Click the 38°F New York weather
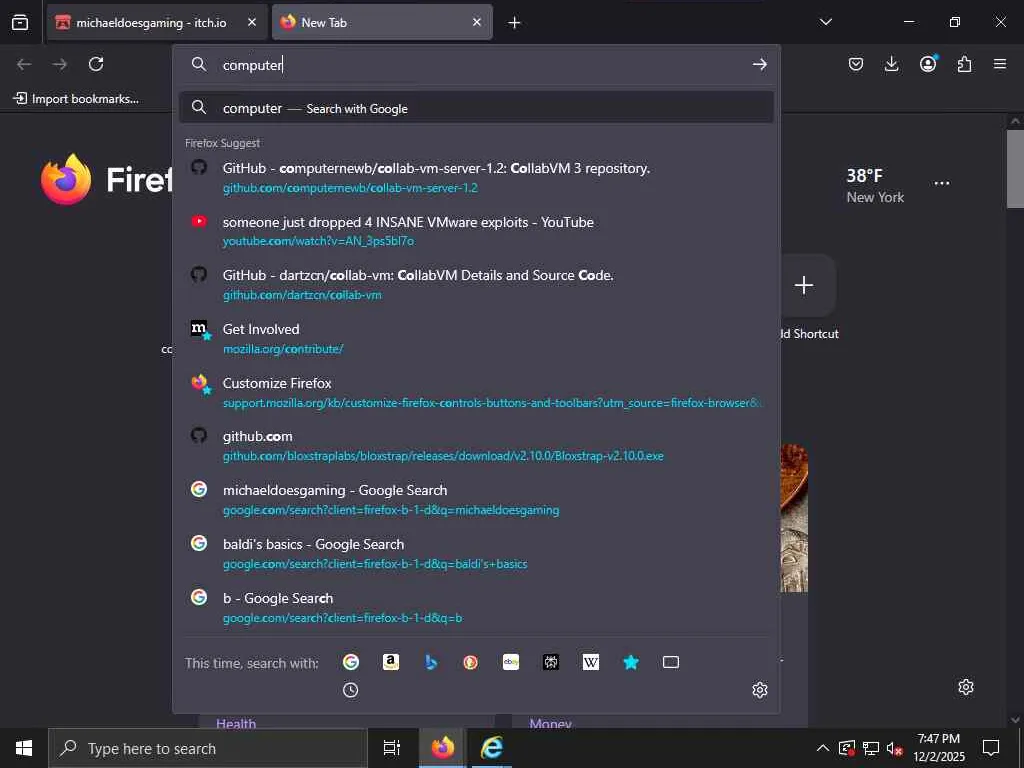1024x768 pixels. [875, 185]
